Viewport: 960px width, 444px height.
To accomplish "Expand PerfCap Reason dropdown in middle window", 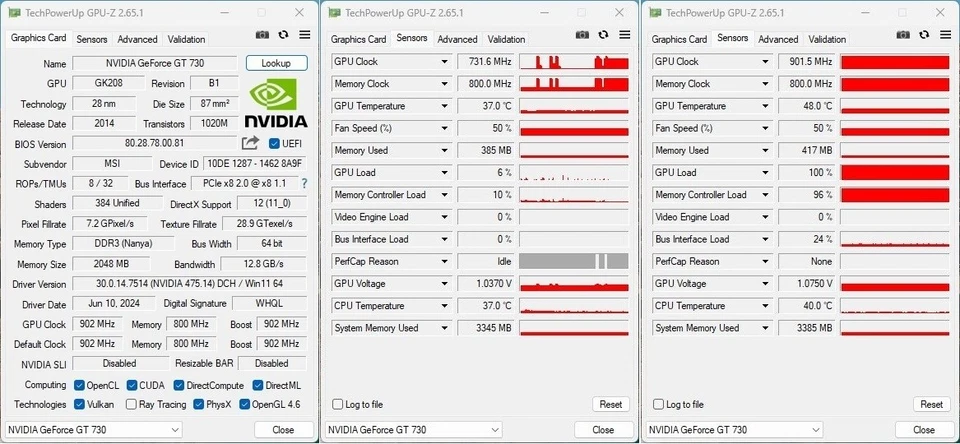I will [444, 262].
